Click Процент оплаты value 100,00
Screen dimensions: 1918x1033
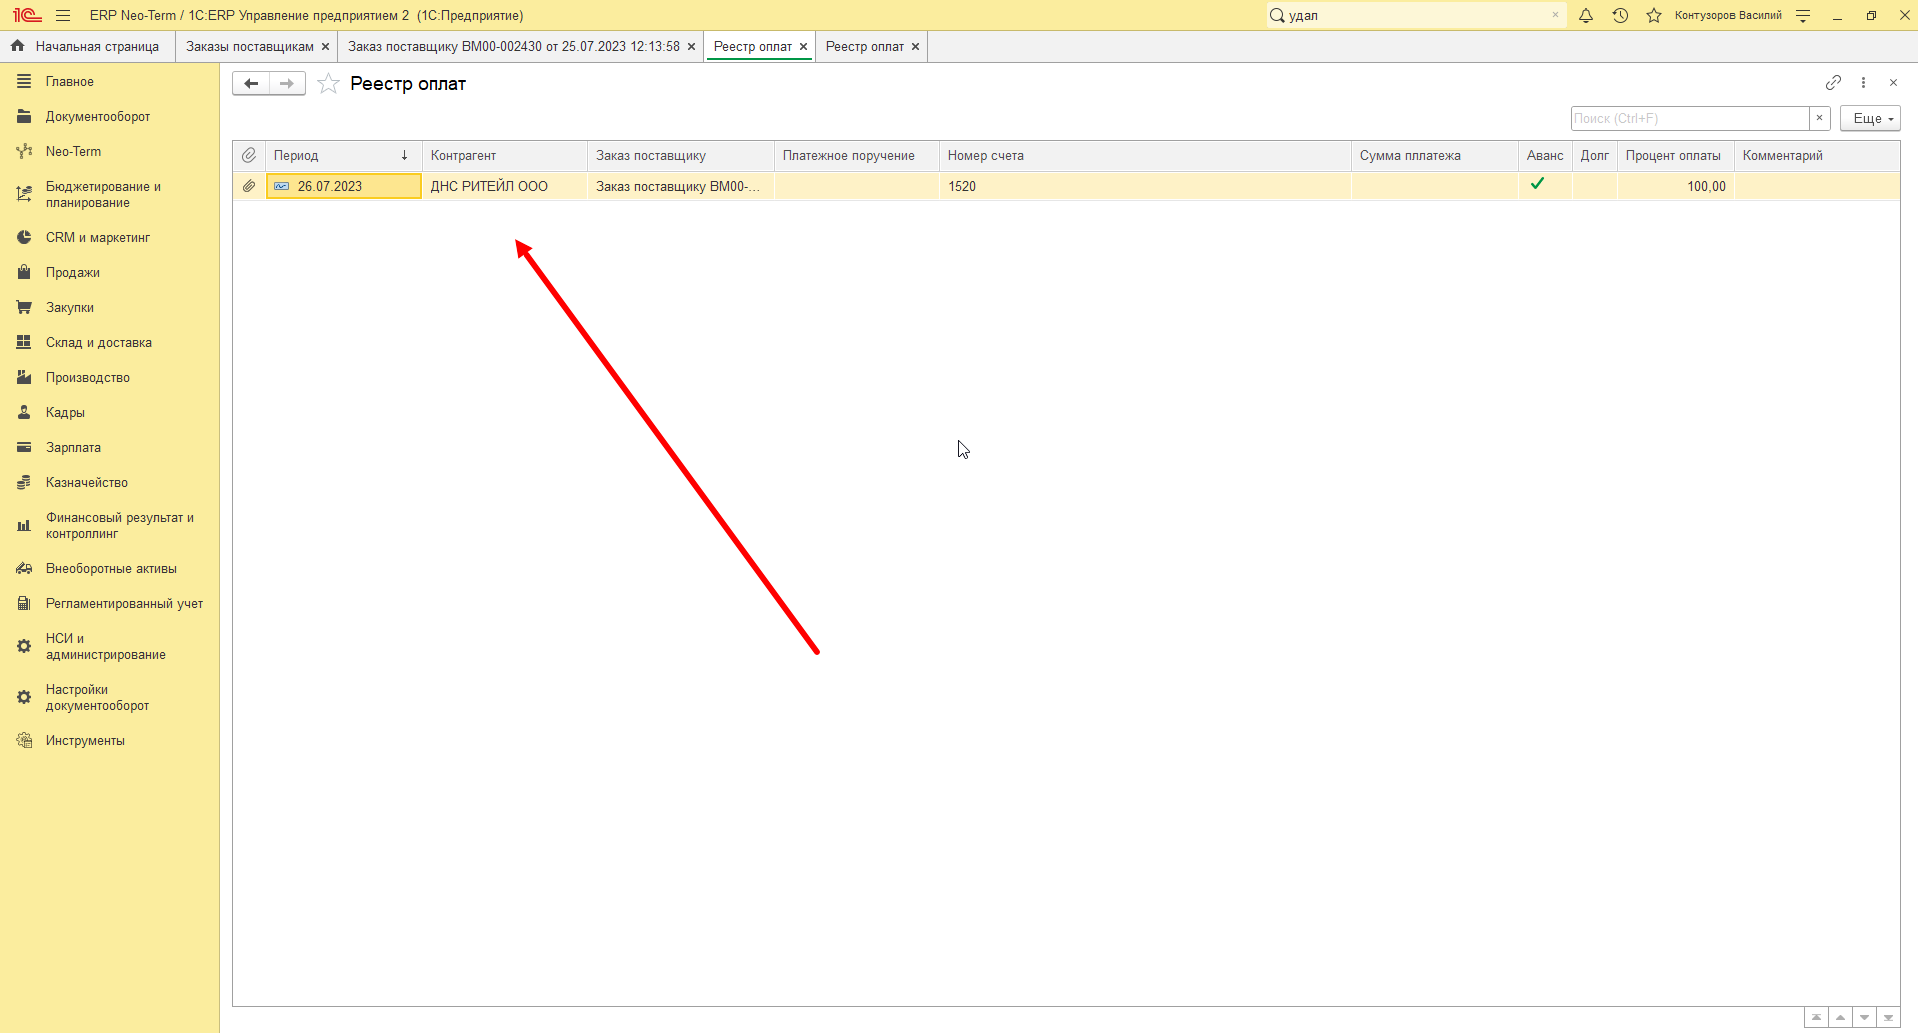point(1675,186)
